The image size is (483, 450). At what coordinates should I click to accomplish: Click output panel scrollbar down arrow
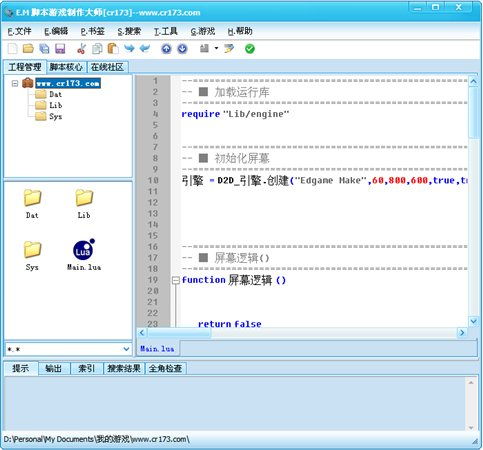point(471,427)
